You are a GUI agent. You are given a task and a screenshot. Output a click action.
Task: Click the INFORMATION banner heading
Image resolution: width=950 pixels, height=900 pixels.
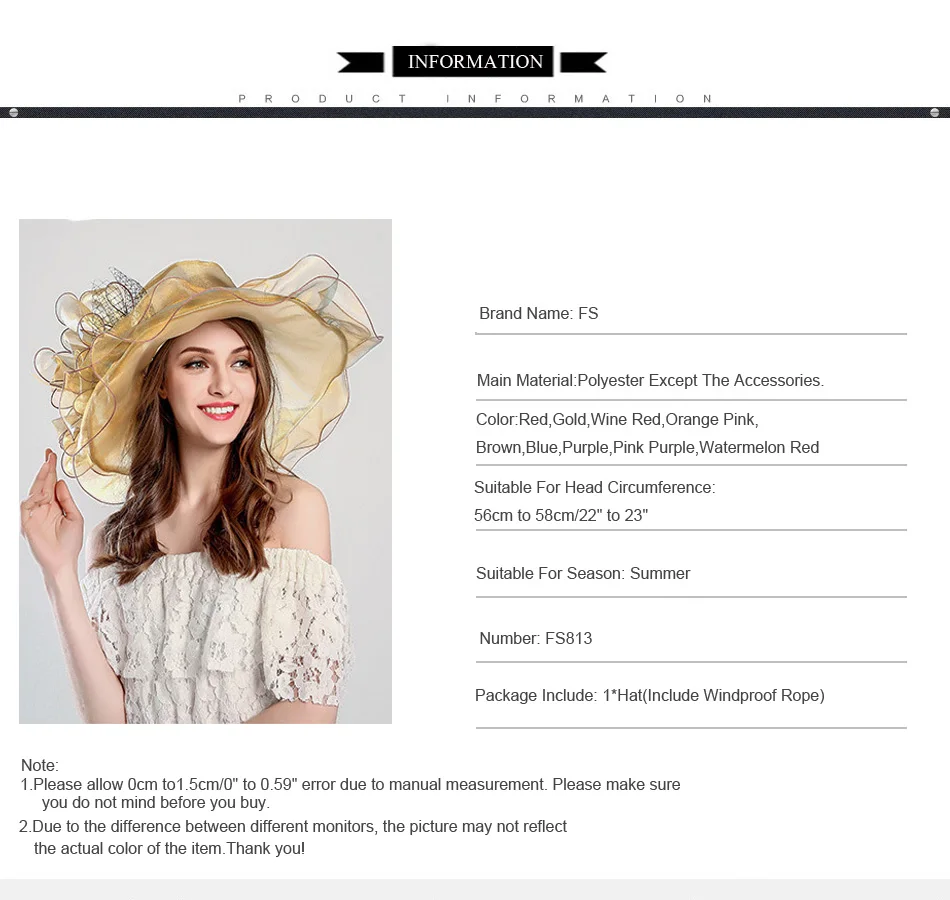tap(473, 61)
